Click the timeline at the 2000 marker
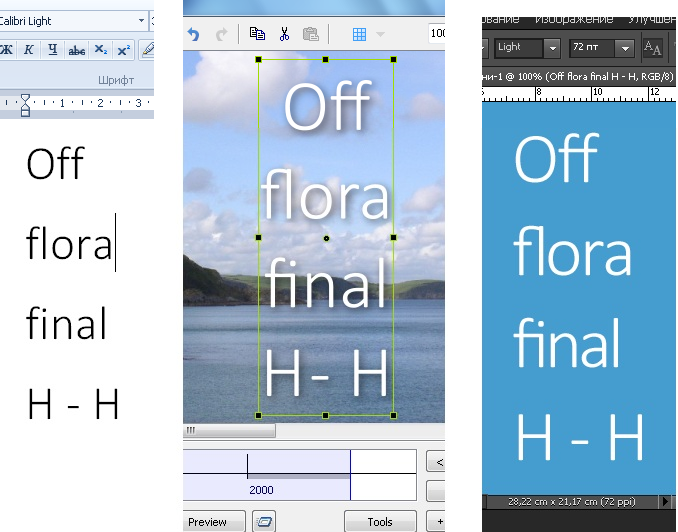The height and width of the screenshot is (532, 678). click(x=260, y=490)
